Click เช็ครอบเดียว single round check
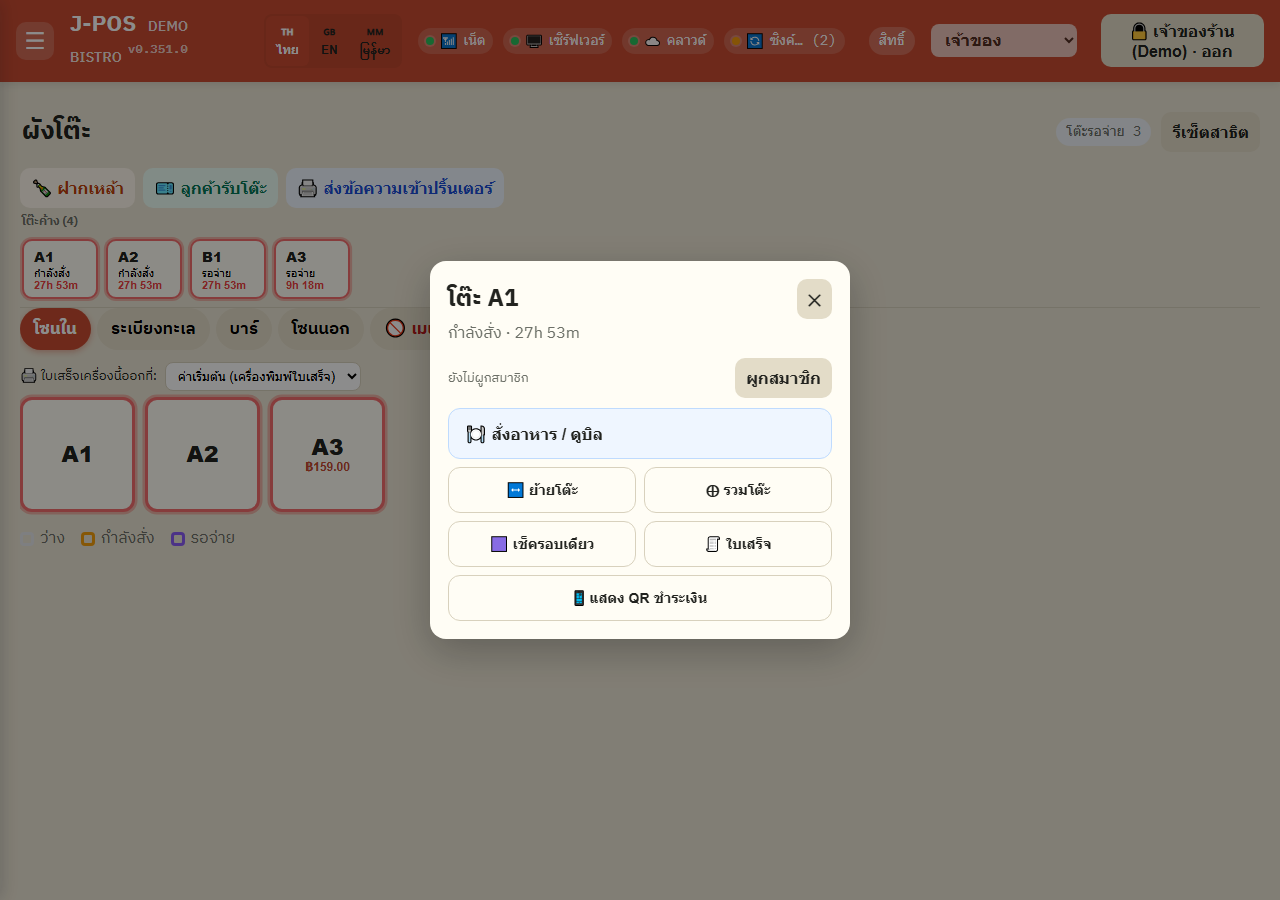 542,544
